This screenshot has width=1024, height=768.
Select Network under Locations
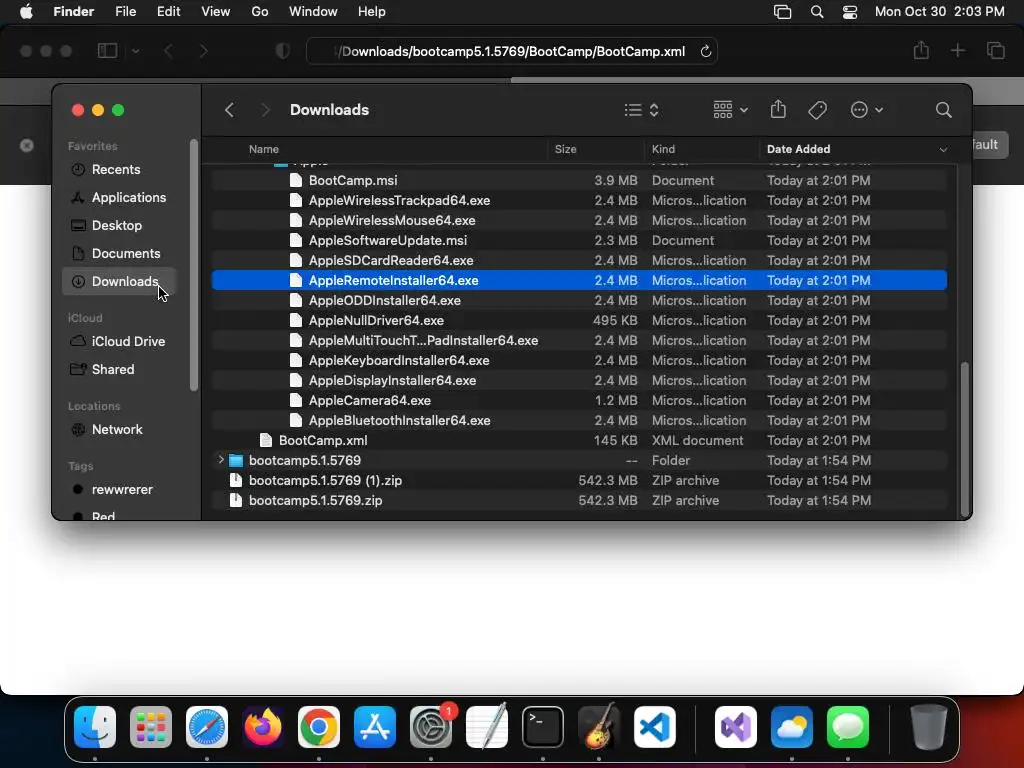pyautogui.click(x=119, y=430)
